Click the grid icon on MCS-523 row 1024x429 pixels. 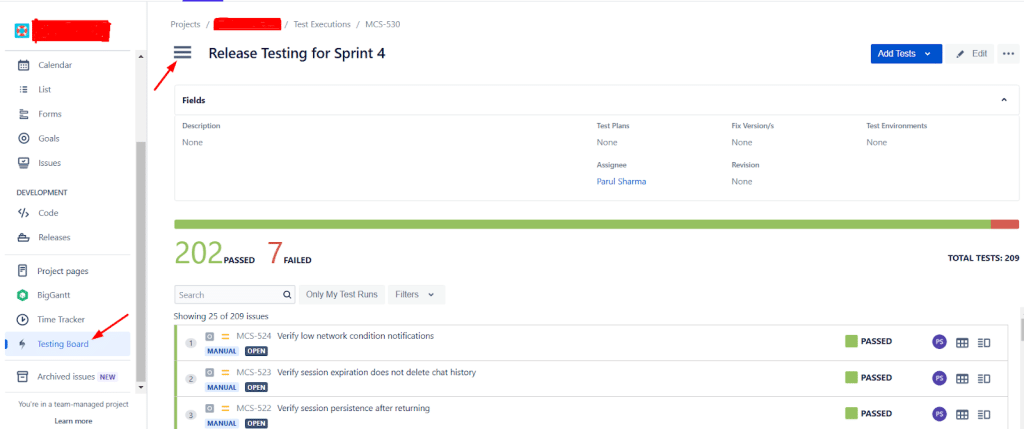click(x=962, y=378)
